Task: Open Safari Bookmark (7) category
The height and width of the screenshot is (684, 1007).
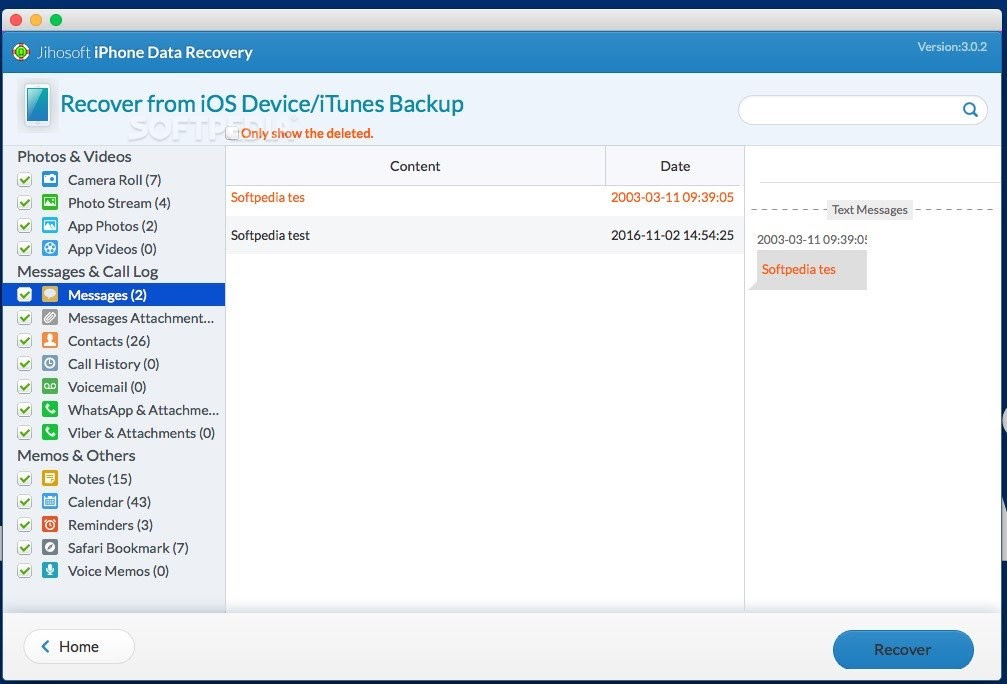Action: click(x=128, y=548)
